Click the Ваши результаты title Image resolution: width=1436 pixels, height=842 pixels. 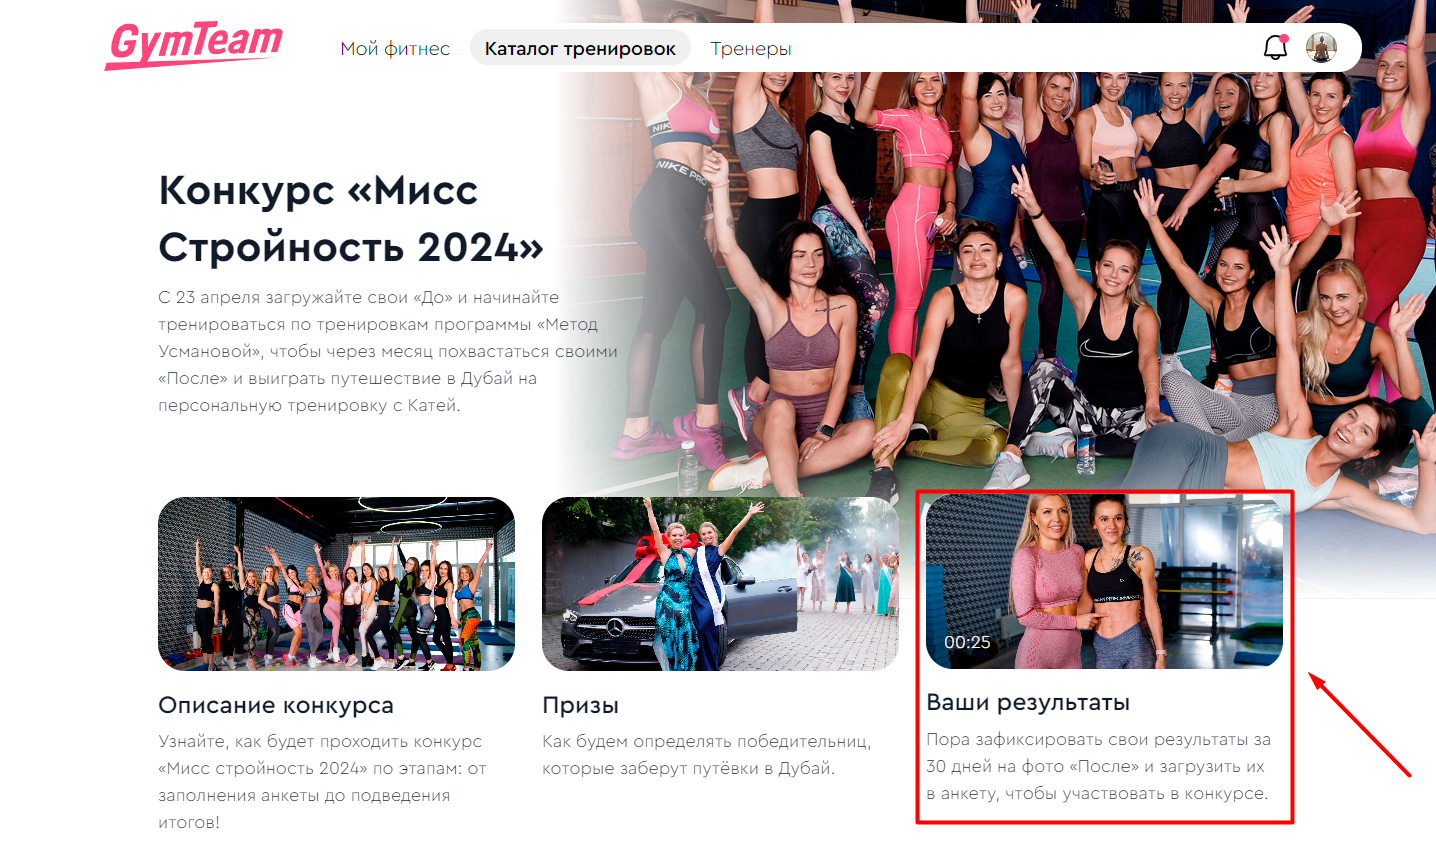point(1028,702)
